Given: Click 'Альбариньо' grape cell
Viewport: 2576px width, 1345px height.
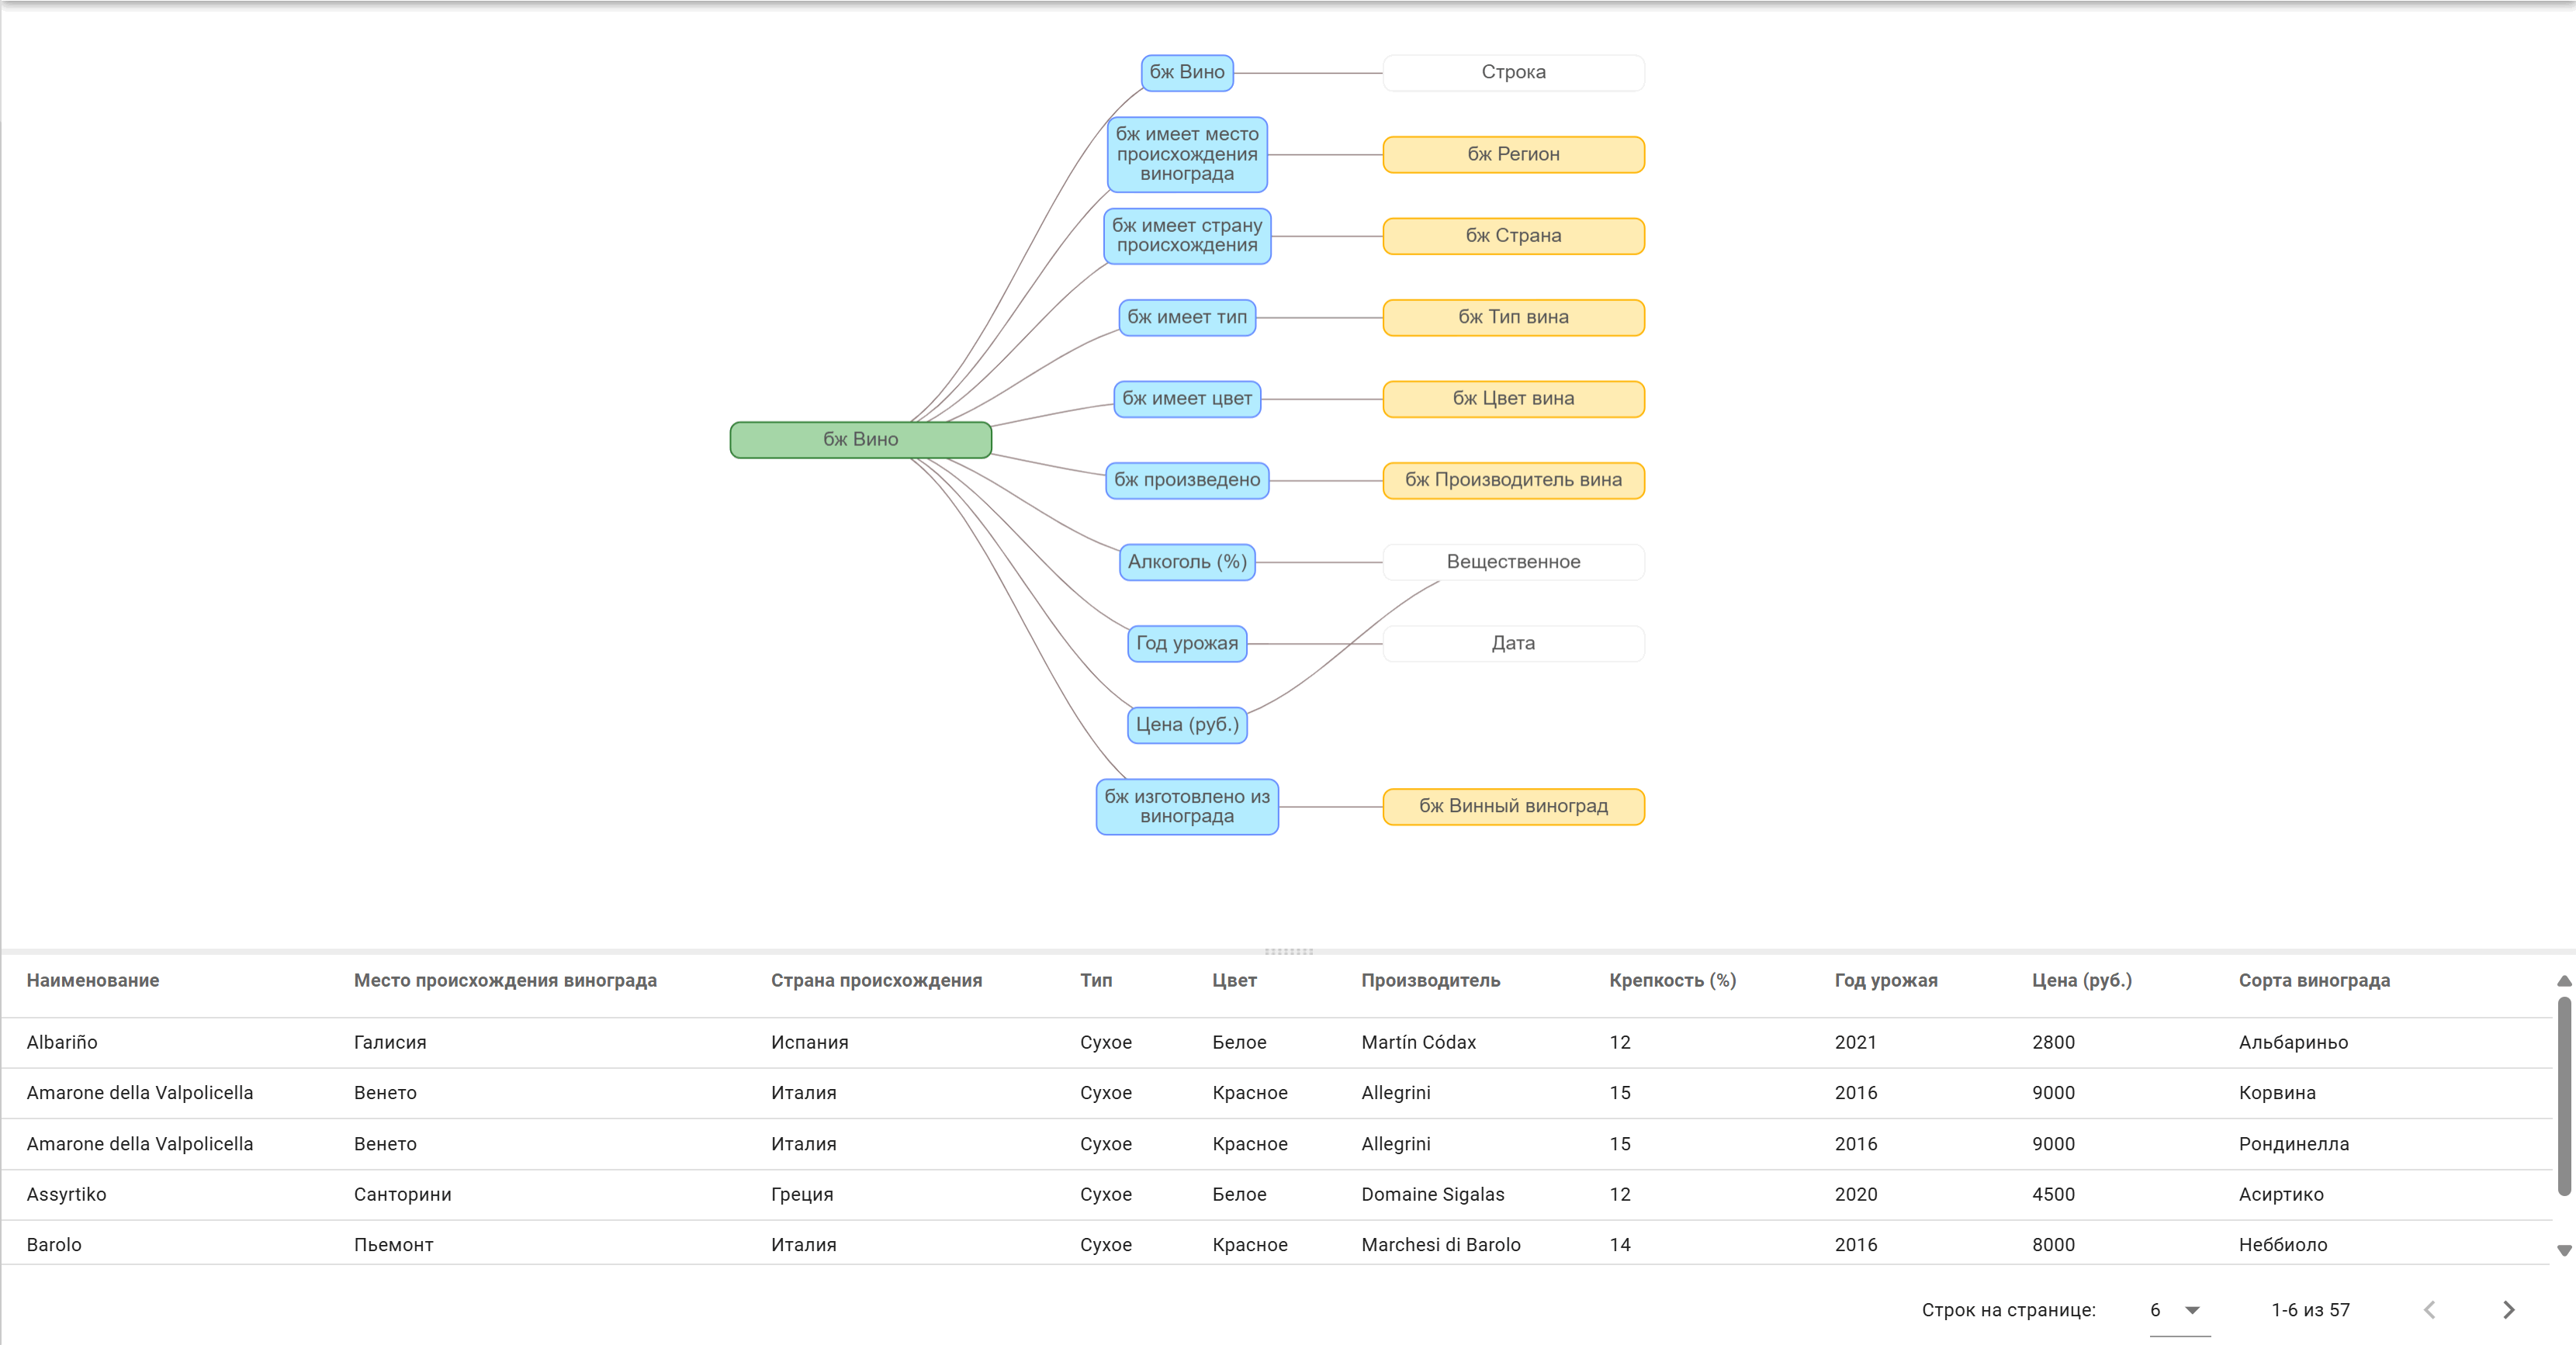Looking at the screenshot, I should tap(2293, 1042).
